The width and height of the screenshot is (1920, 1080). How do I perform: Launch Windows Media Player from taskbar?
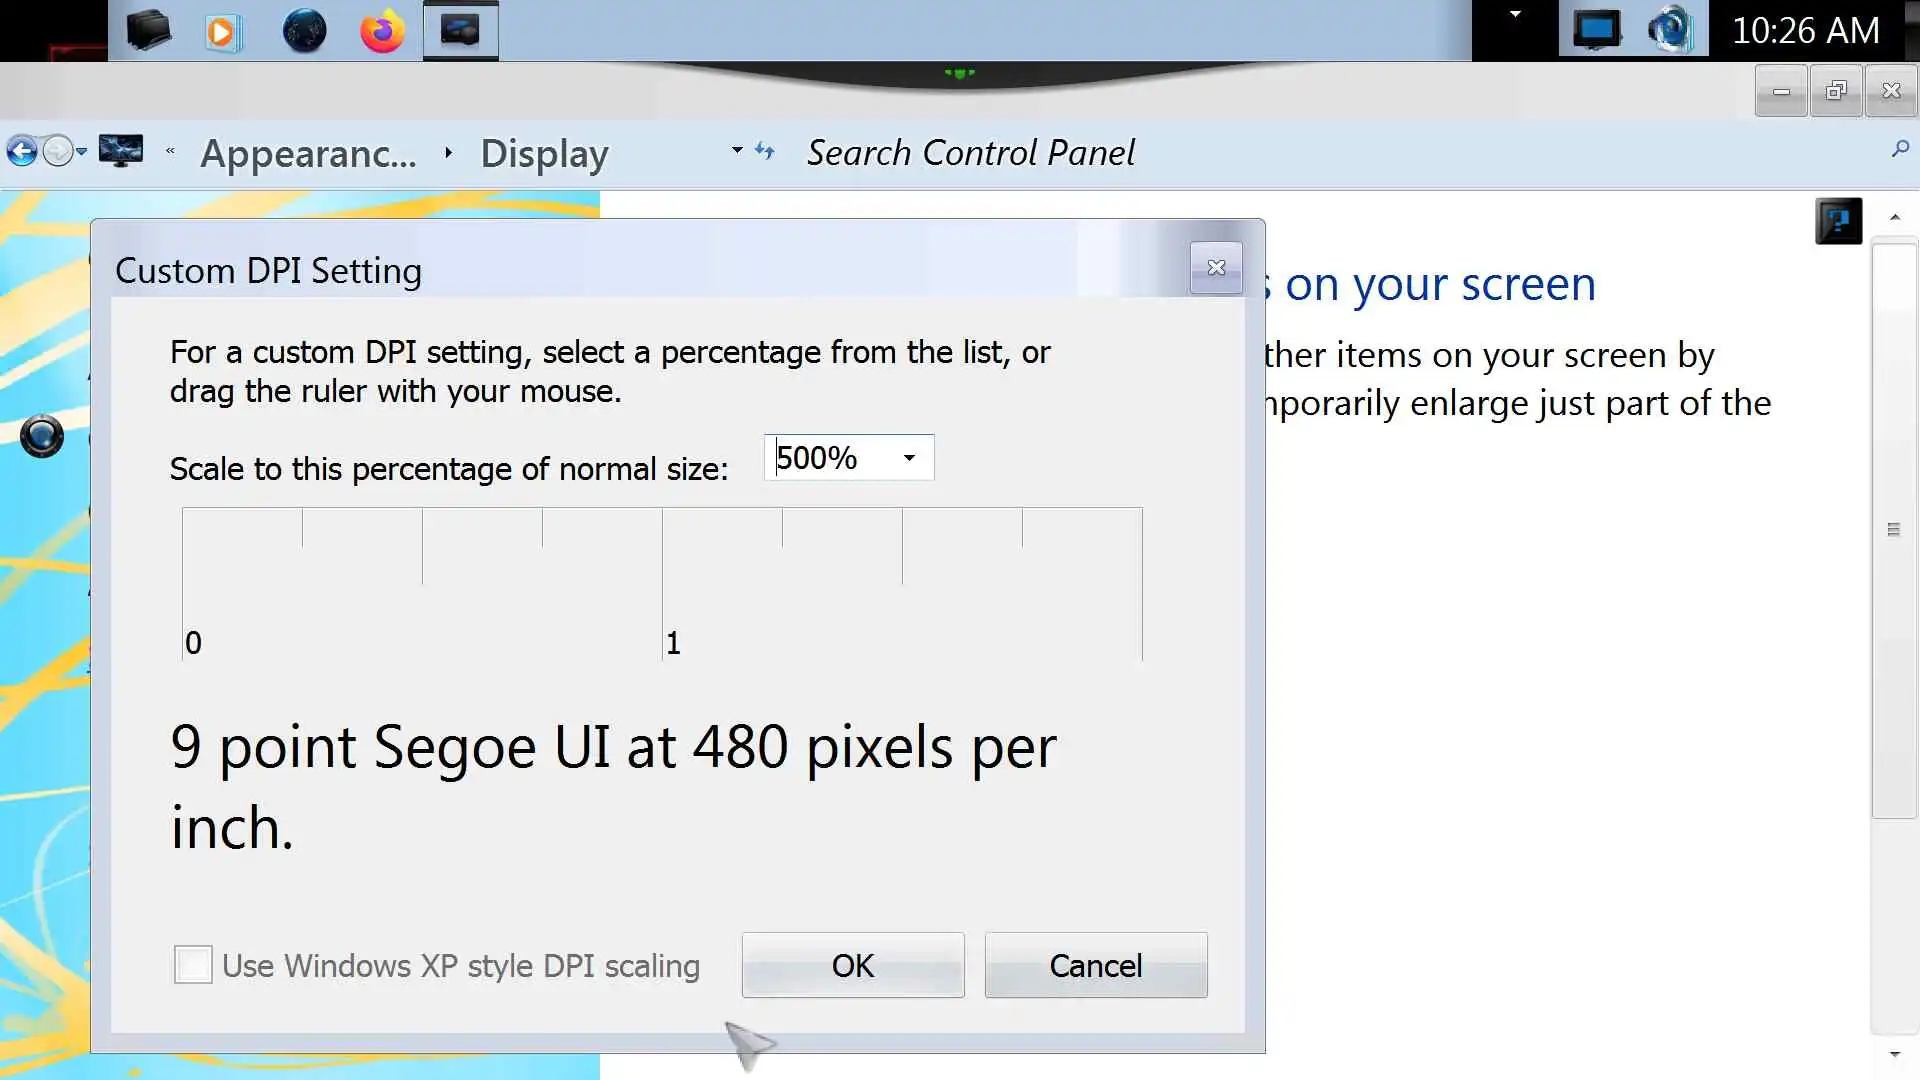pyautogui.click(x=223, y=31)
